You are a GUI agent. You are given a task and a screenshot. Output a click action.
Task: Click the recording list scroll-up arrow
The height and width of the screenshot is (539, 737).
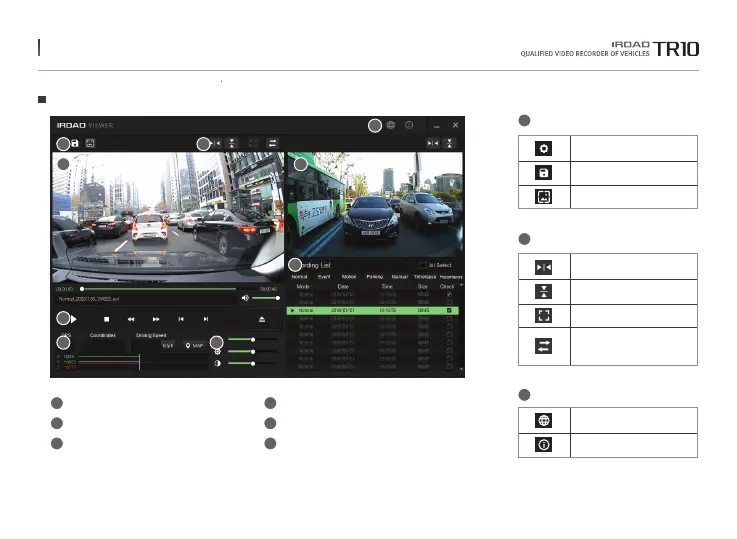(462, 285)
